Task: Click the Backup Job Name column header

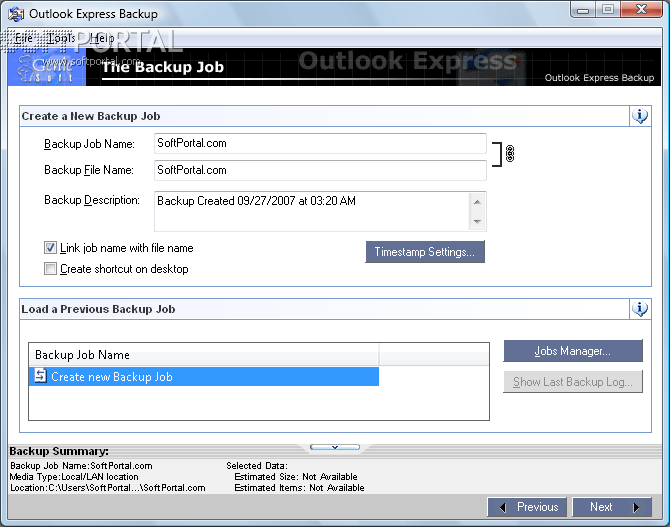Action: point(203,355)
